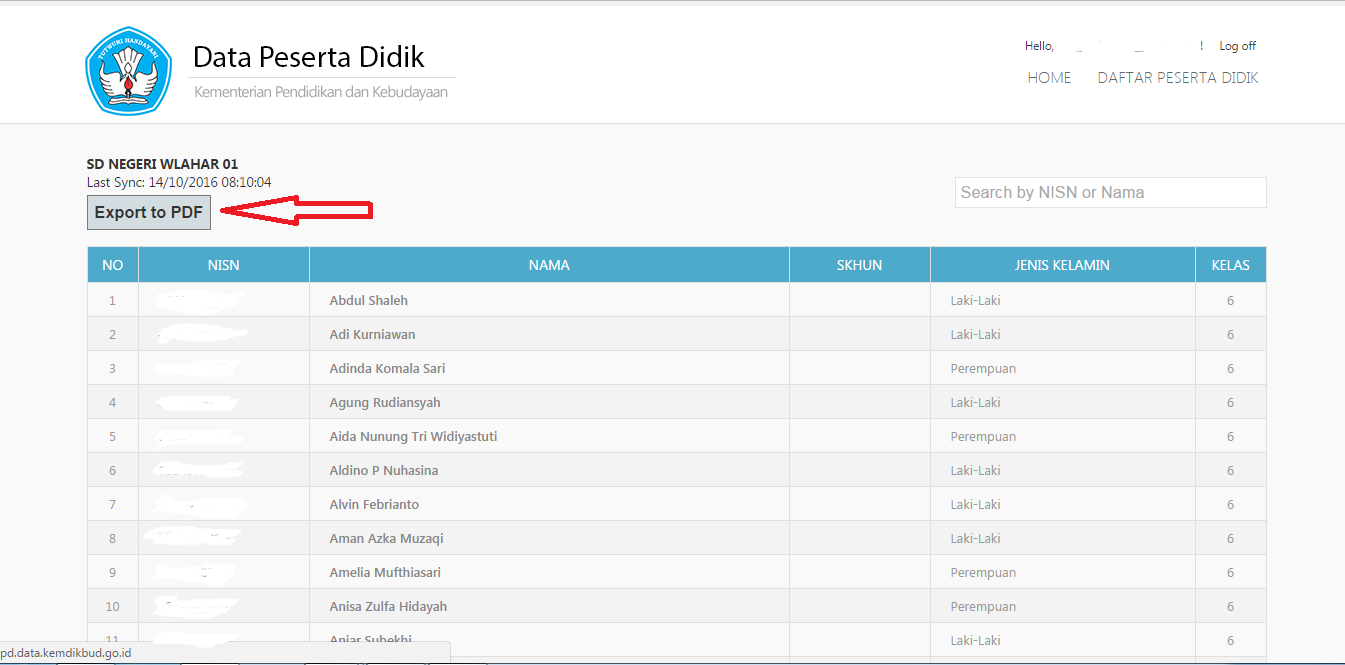Open the DAFTAR PESERTA DIDIK menu item
The width and height of the screenshot is (1345, 665).
click(1178, 77)
